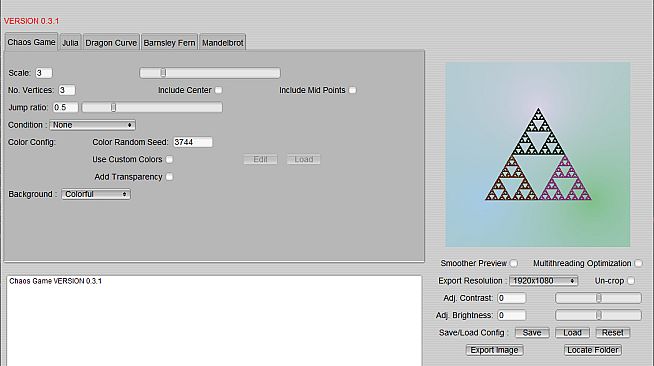
Task: Click the Scale slider handle
Action: (163, 73)
